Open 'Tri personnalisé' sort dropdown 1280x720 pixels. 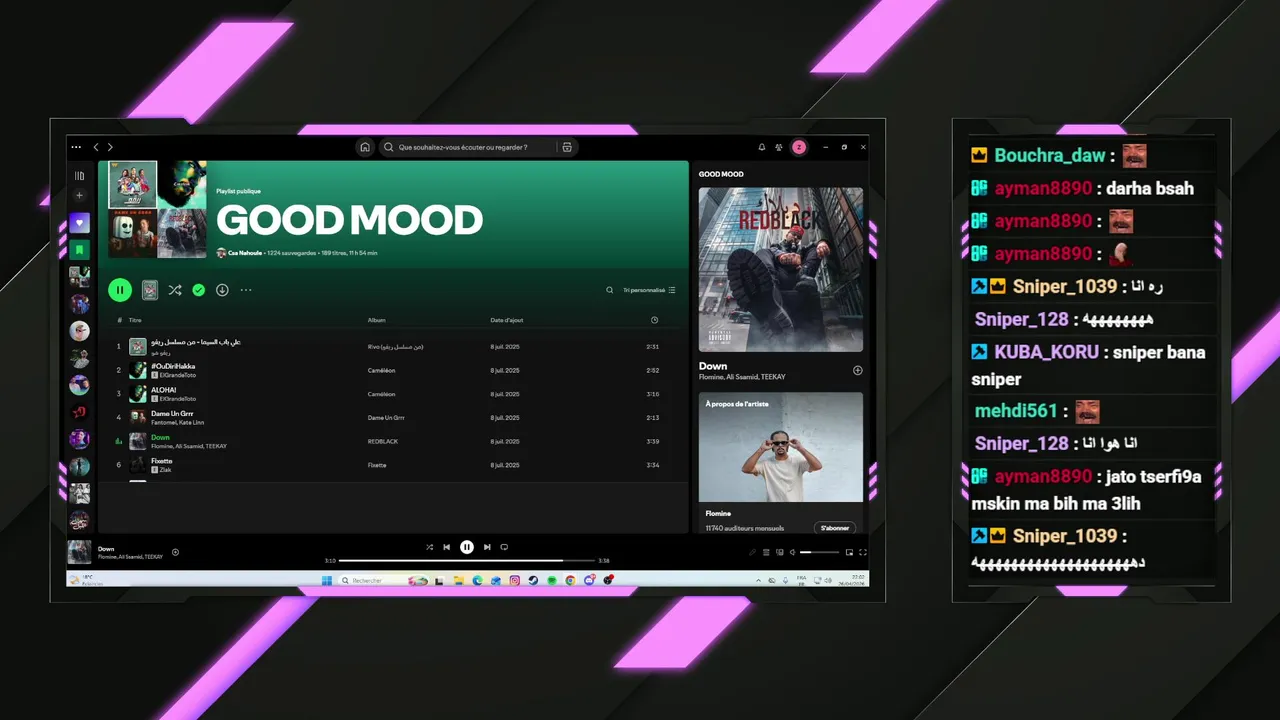pos(649,290)
